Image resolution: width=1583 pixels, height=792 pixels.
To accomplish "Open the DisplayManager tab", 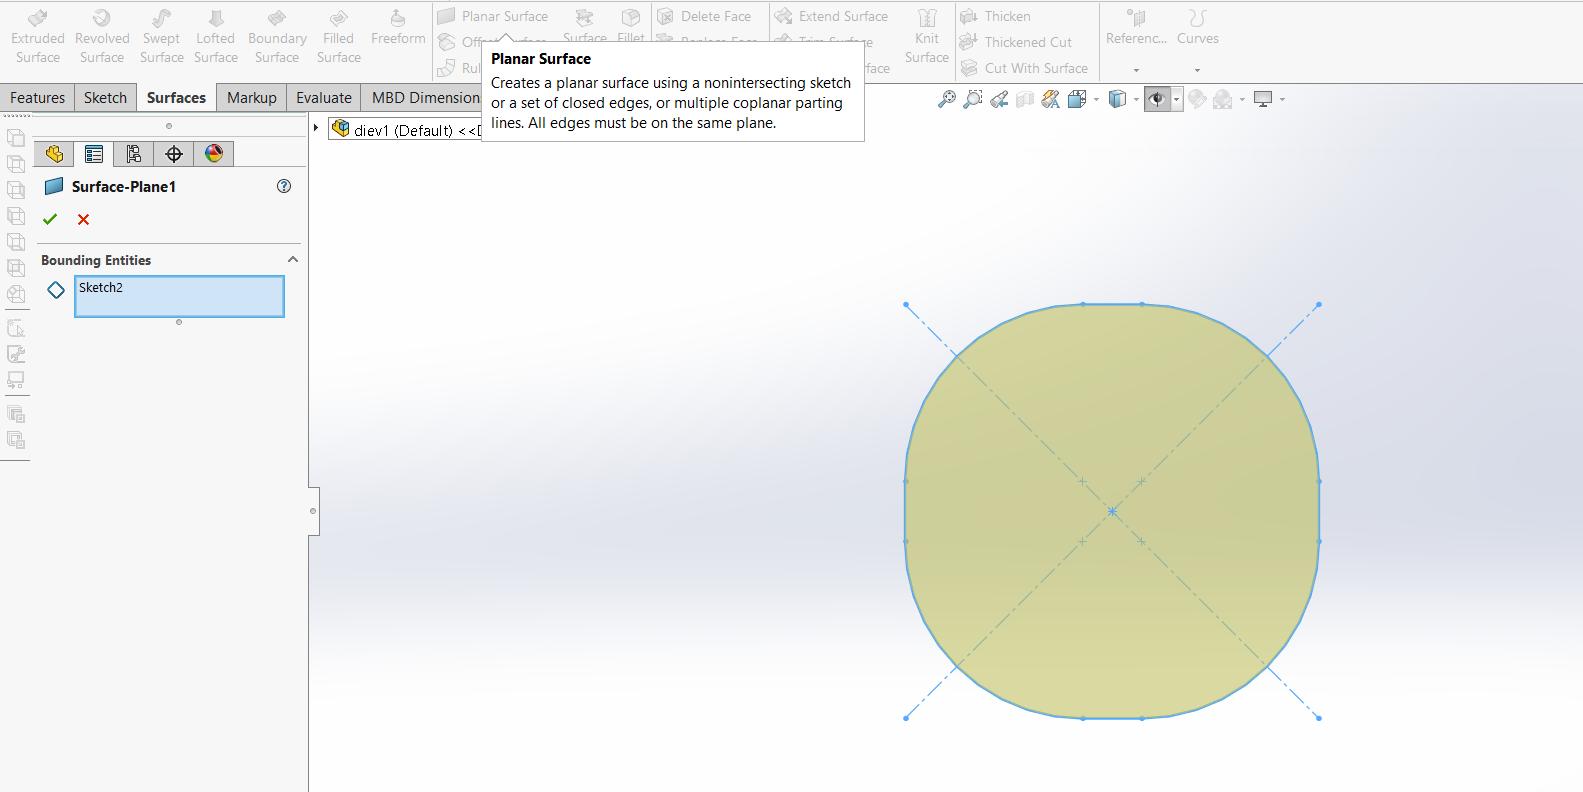I will tap(214, 154).
